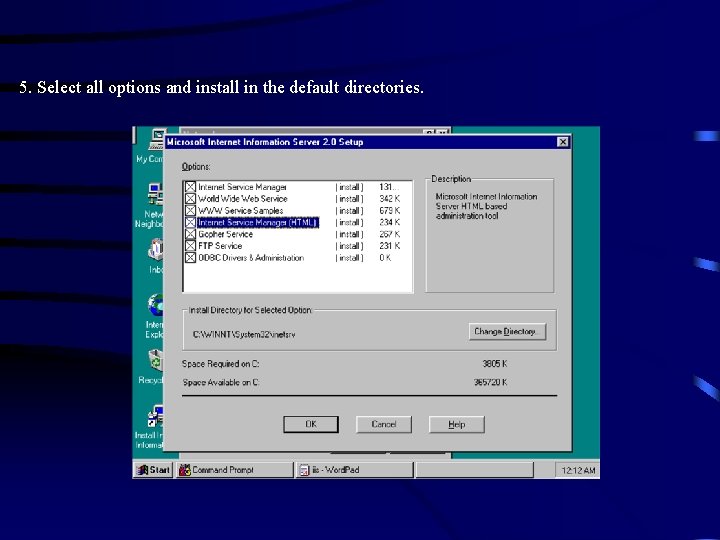Select Inbox desktop icon
The width and height of the screenshot is (720, 540).
[155, 256]
